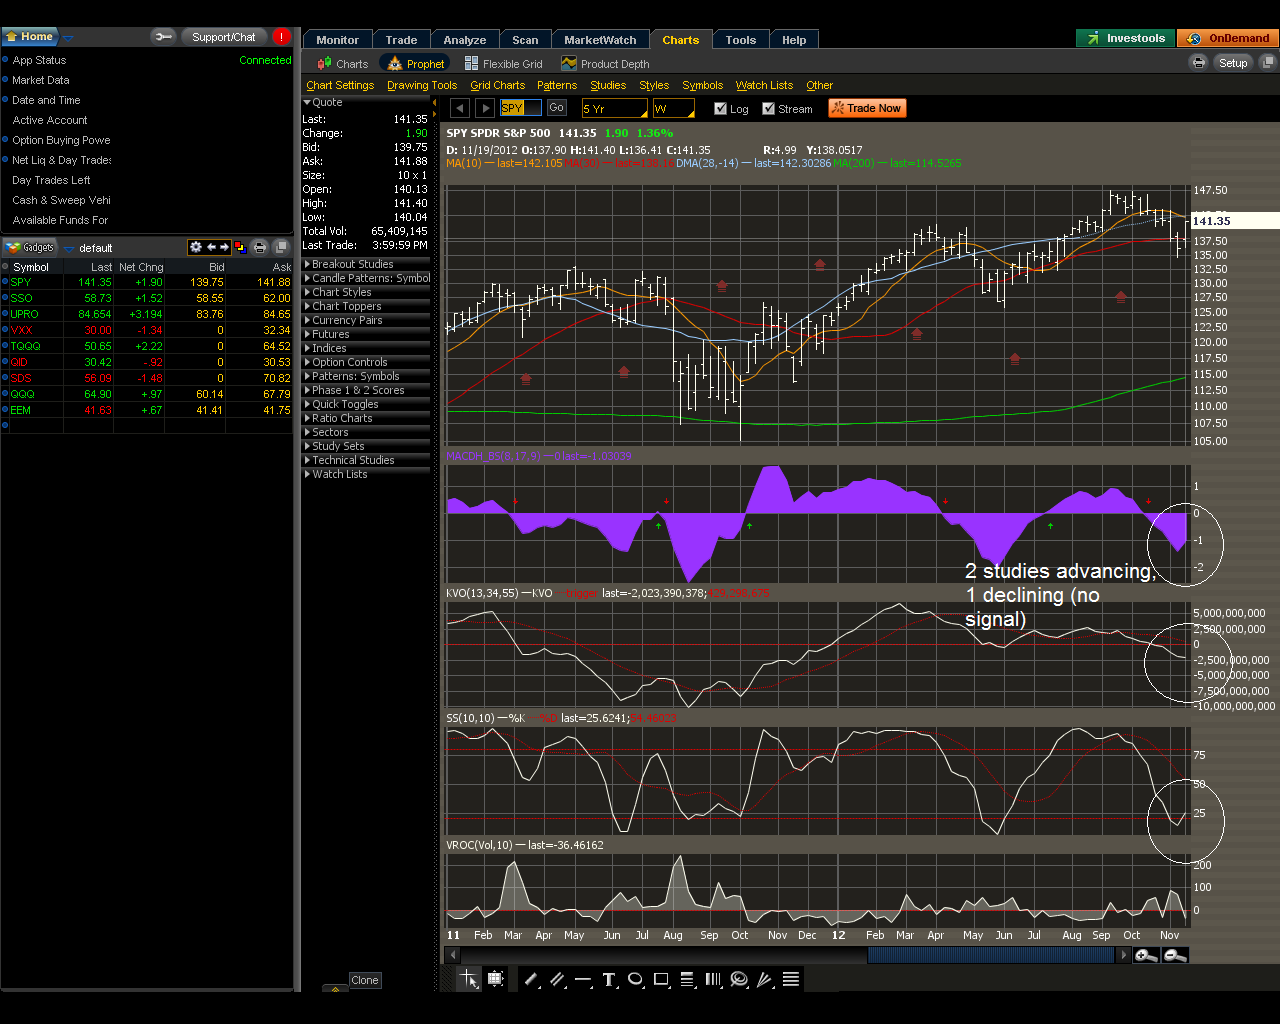Click the Trade Now button

pyautogui.click(x=866, y=107)
